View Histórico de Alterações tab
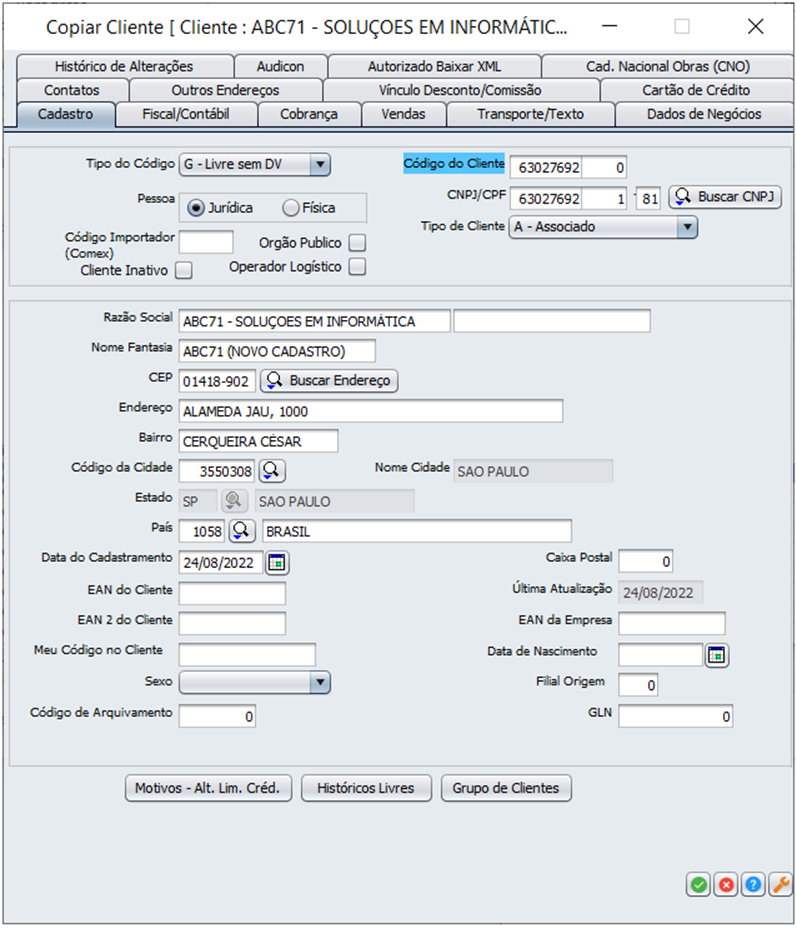797x928 pixels. [x=124, y=66]
